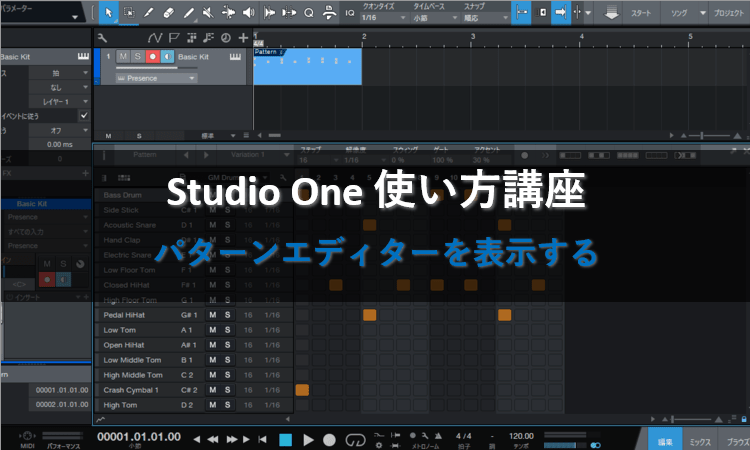Toggle snap button left of event snap icons
Viewport: 750px width, 450px height.
coord(521,13)
